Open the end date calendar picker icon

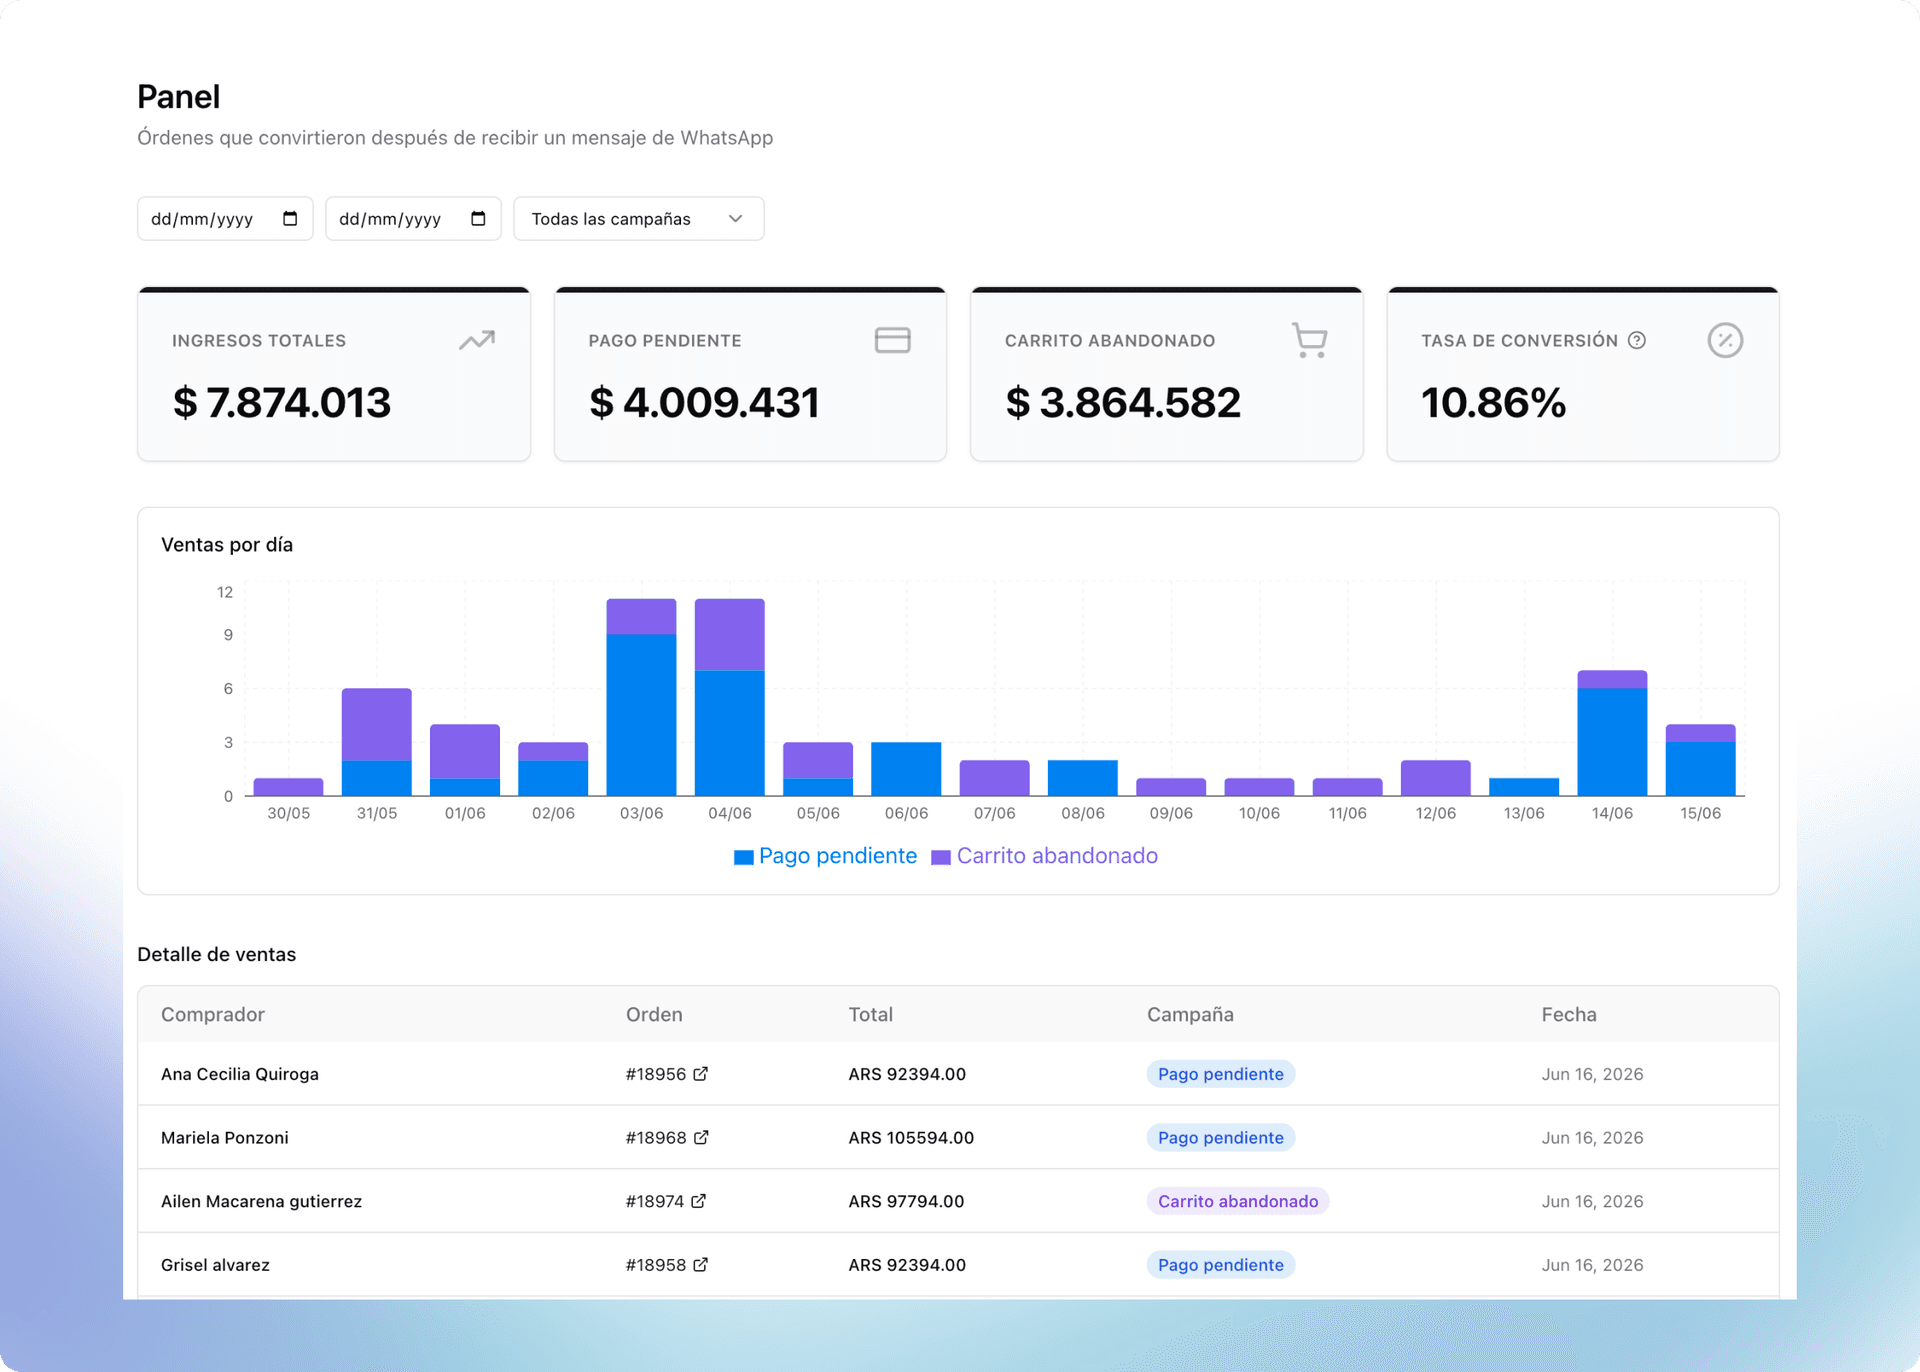click(x=478, y=219)
